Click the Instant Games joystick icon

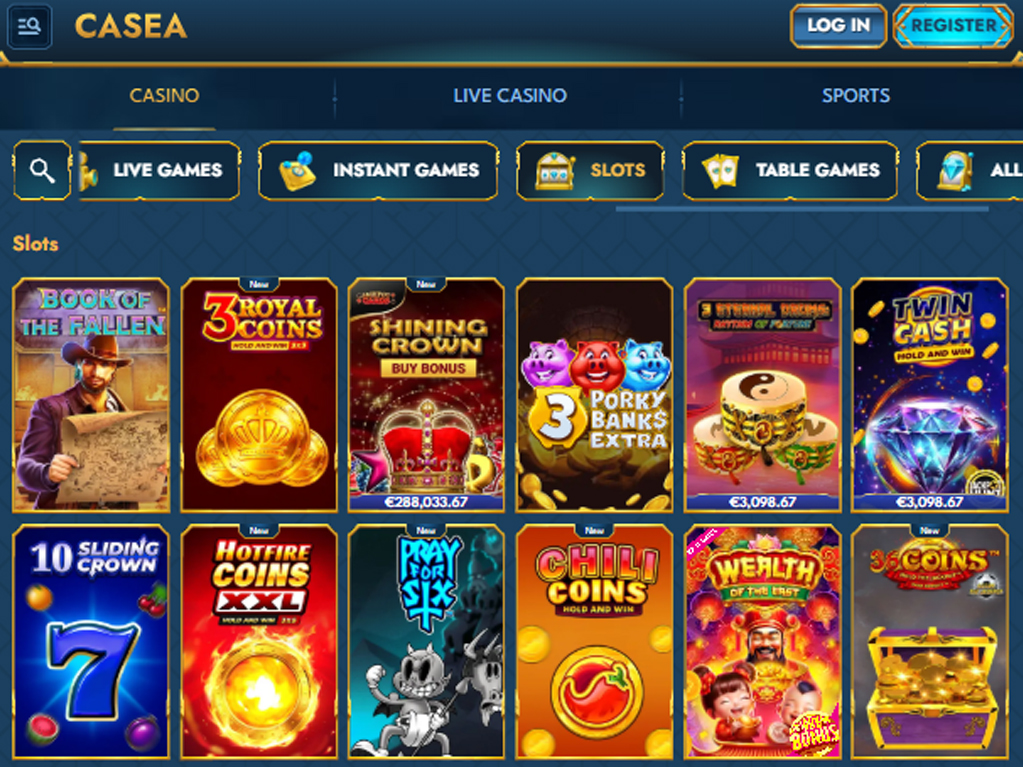[x=297, y=171]
